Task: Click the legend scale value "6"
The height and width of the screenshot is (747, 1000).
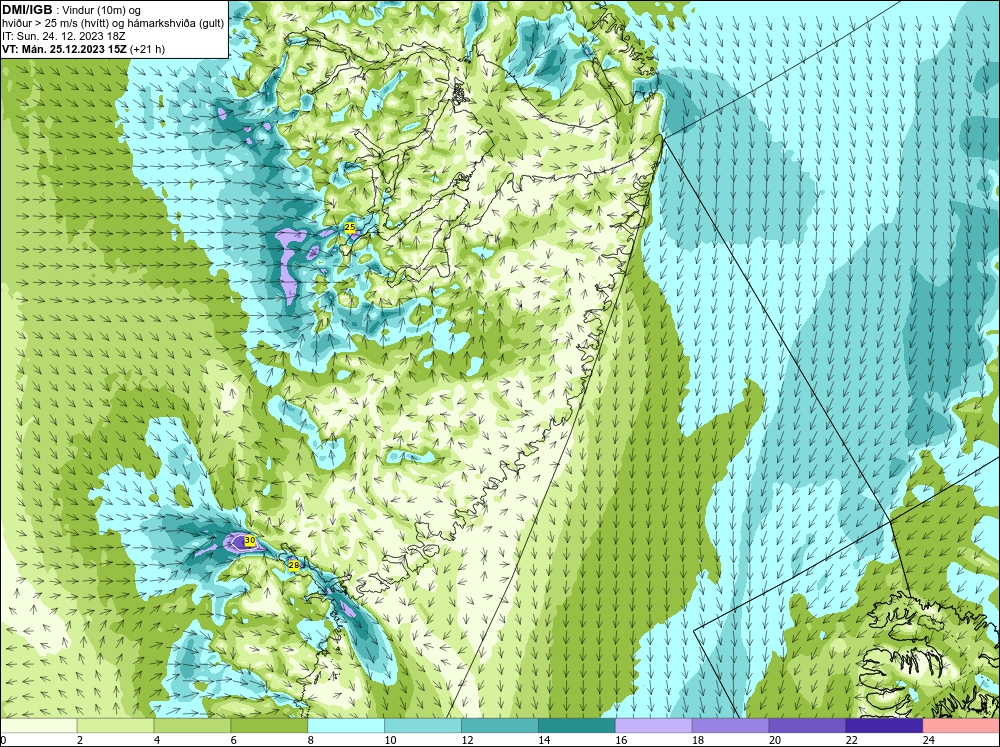Action: [233, 740]
